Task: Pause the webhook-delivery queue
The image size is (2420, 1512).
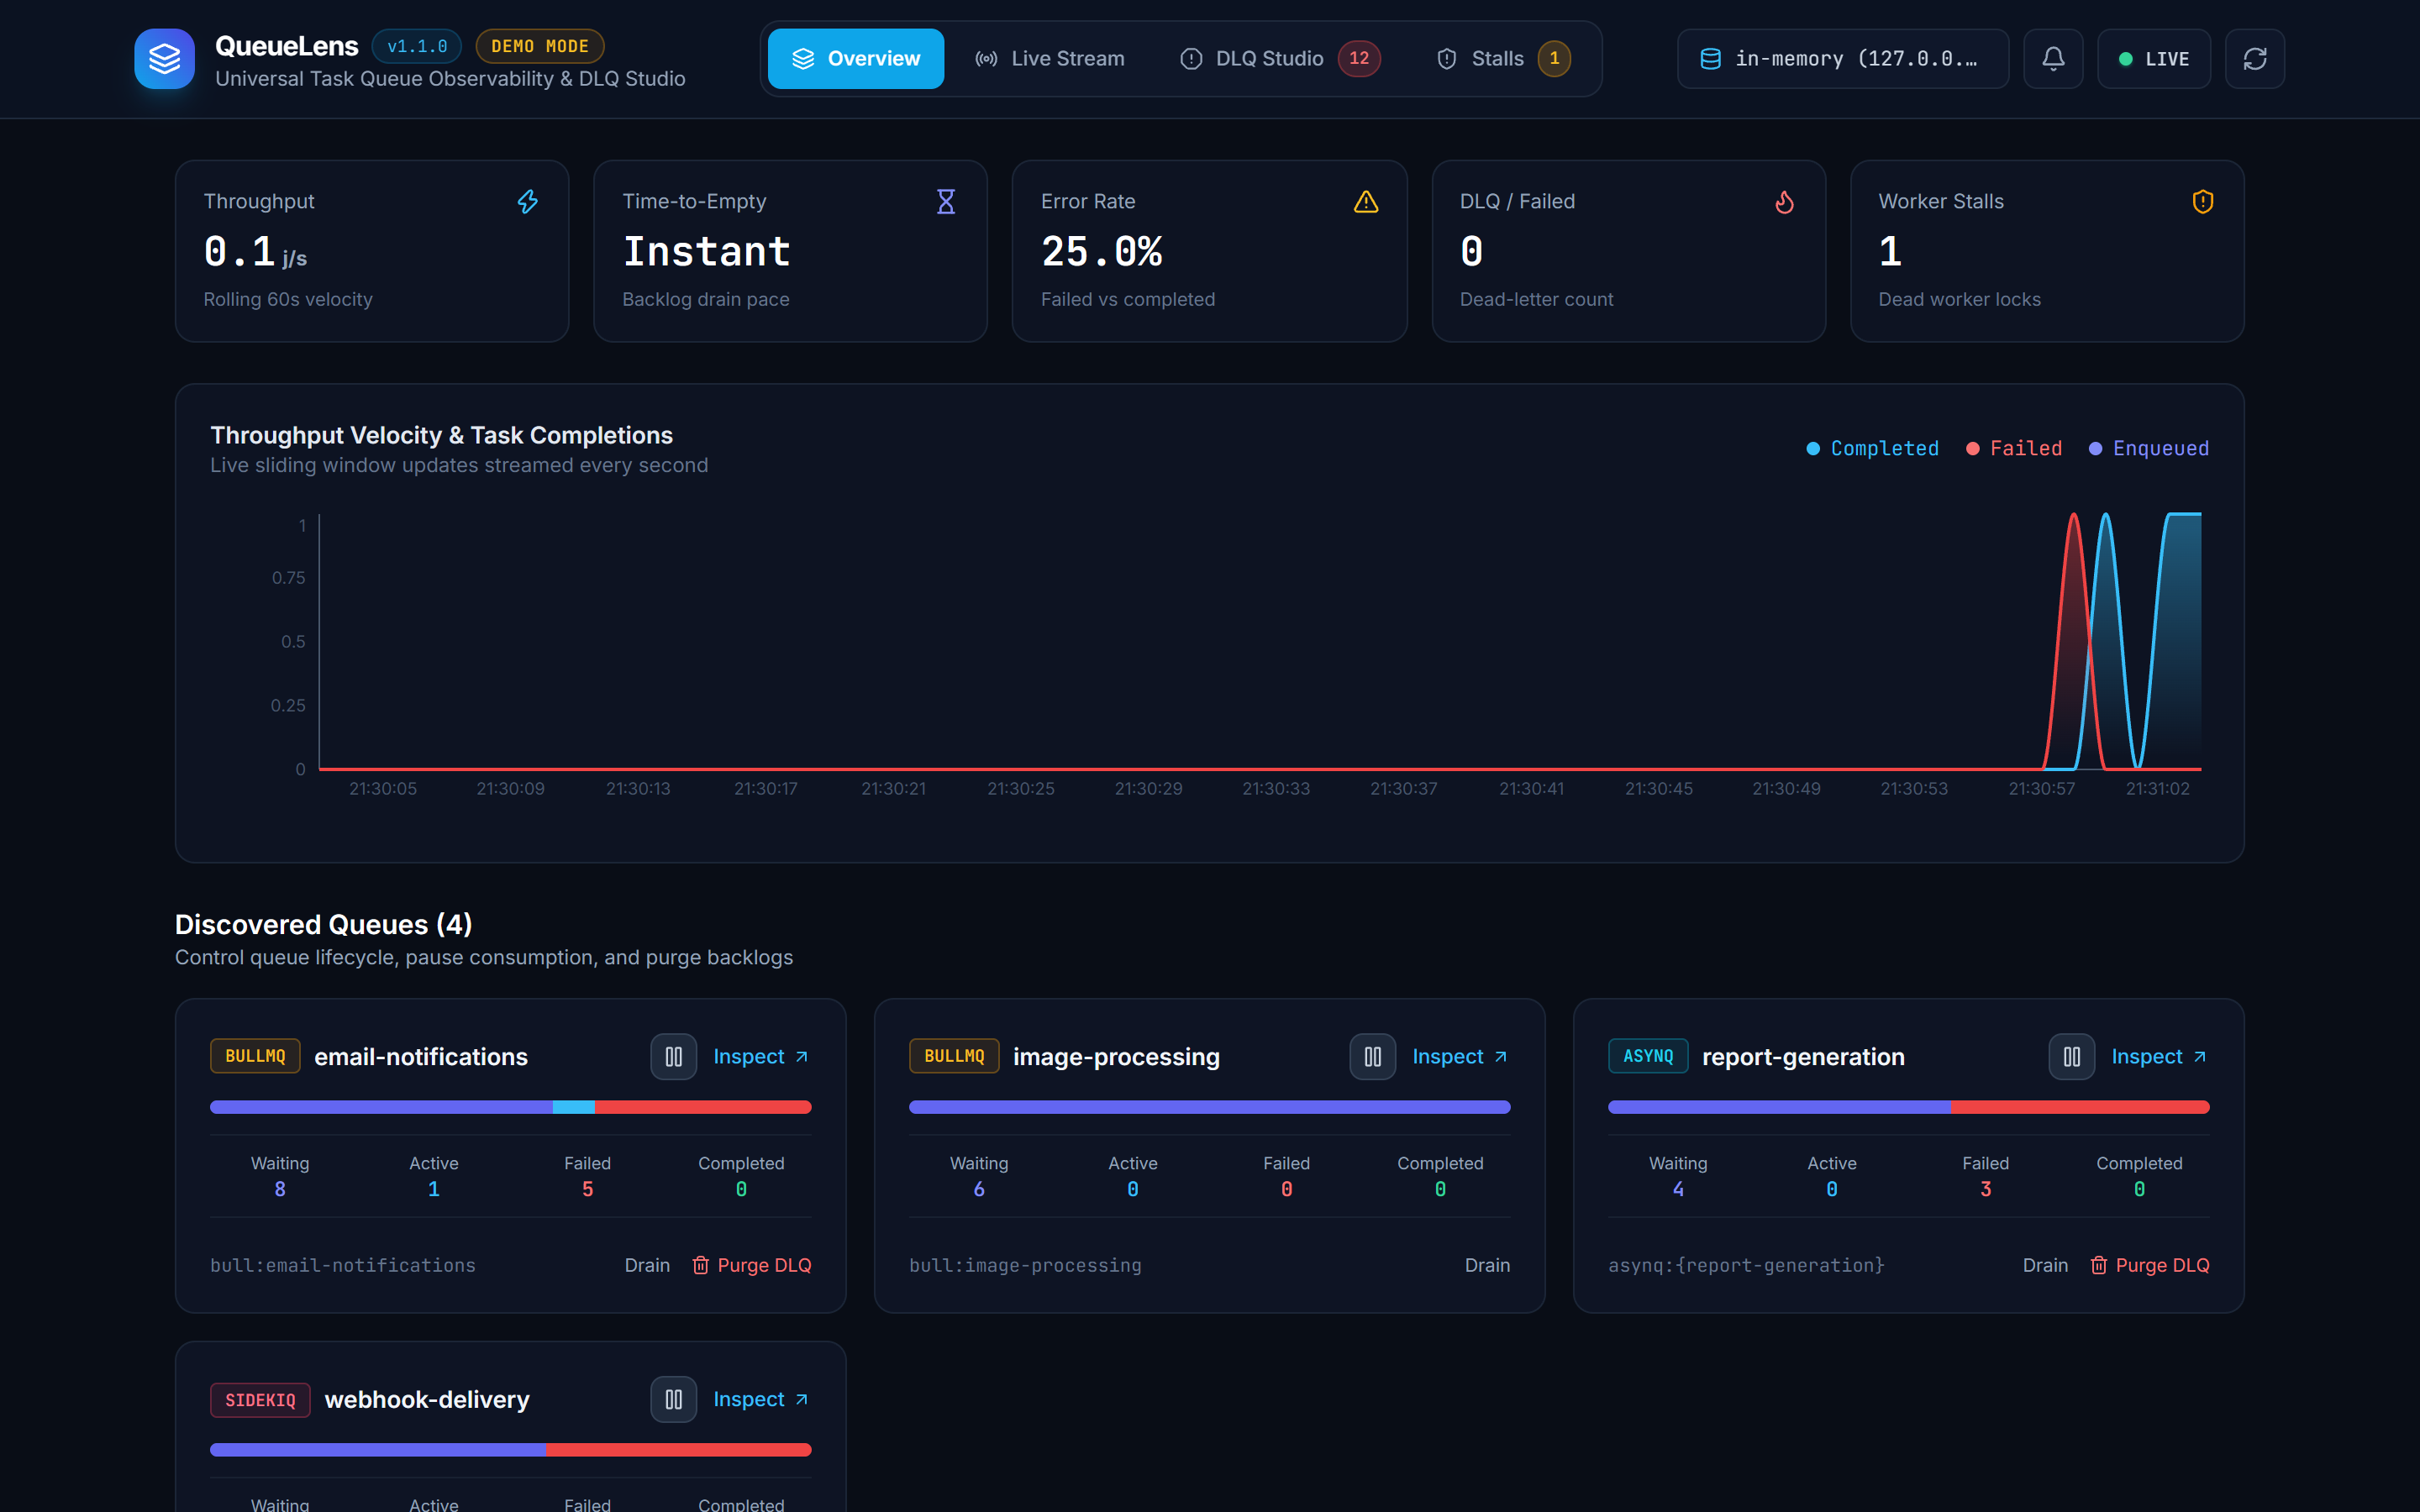Action: [674, 1400]
